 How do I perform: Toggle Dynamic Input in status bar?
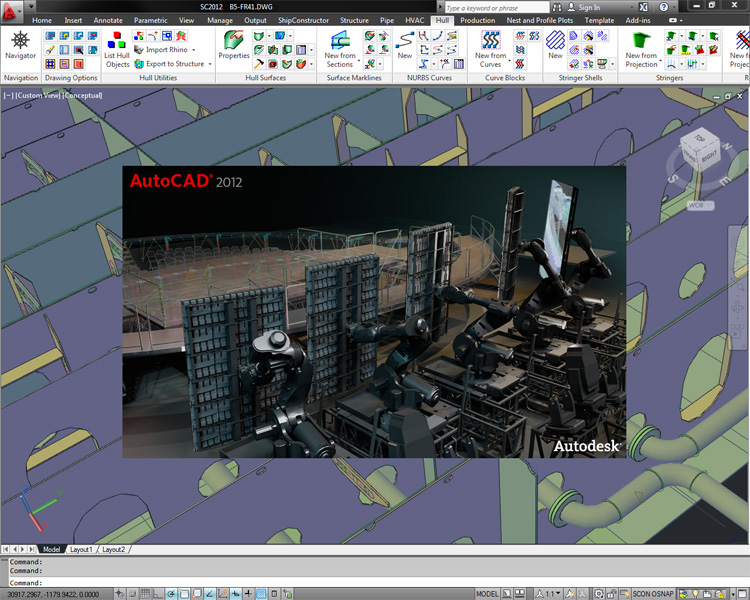(235, 594)
